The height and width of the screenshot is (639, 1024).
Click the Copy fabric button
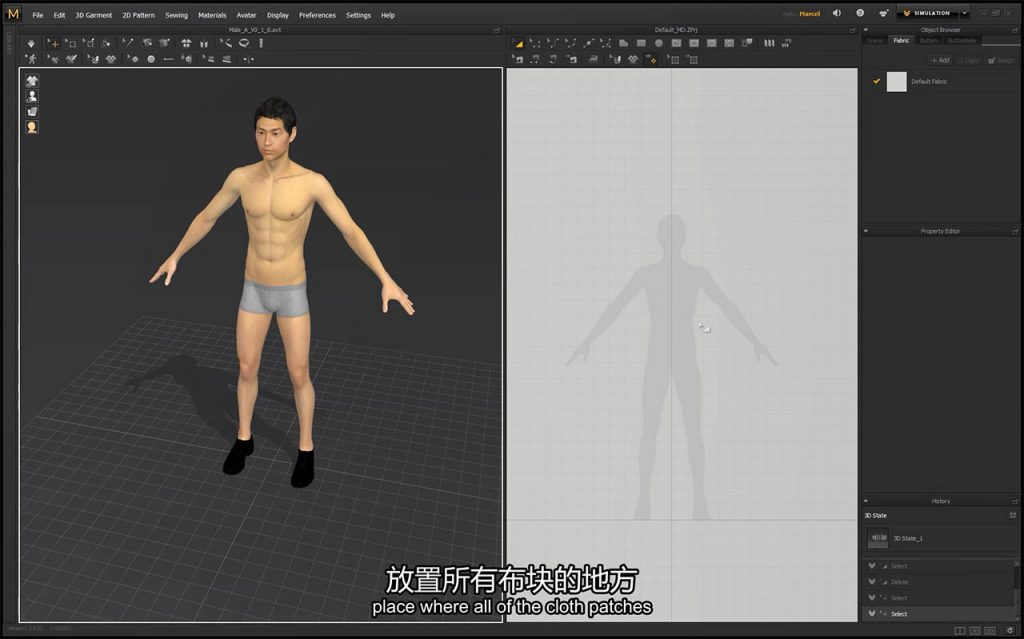[x=968, y=60]
